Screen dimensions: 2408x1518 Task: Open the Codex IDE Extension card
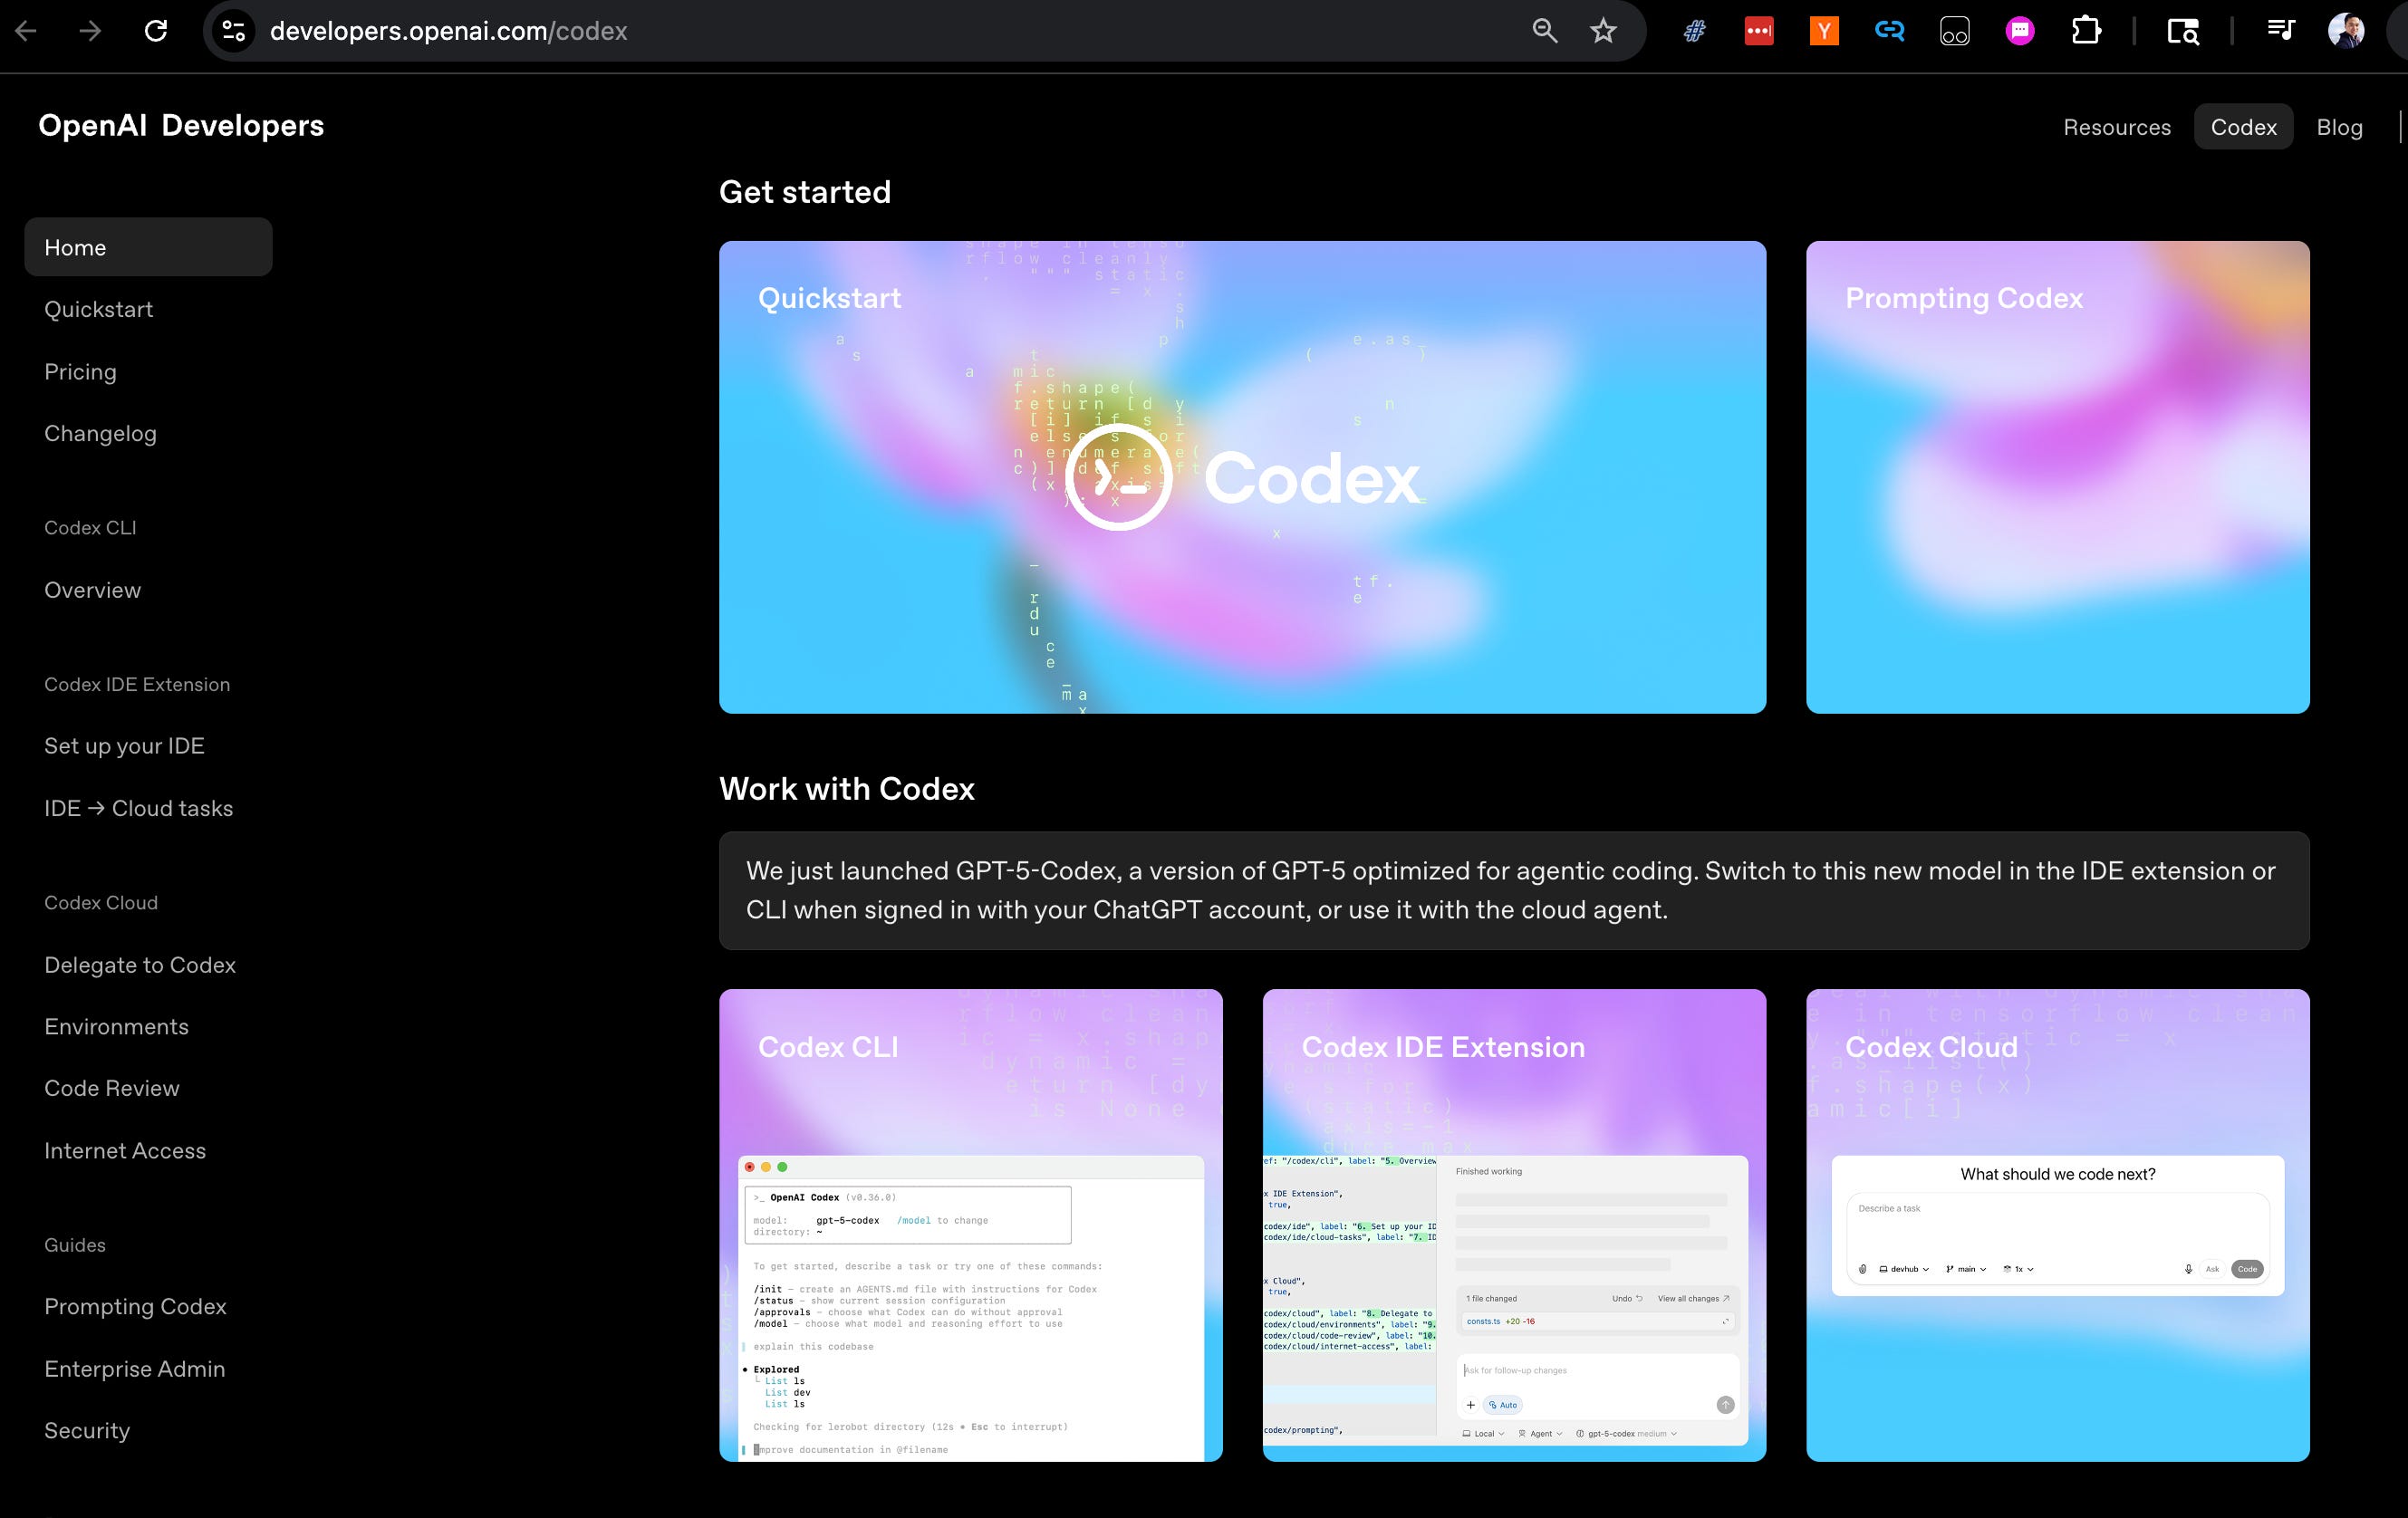(x=1514, y=1225)
